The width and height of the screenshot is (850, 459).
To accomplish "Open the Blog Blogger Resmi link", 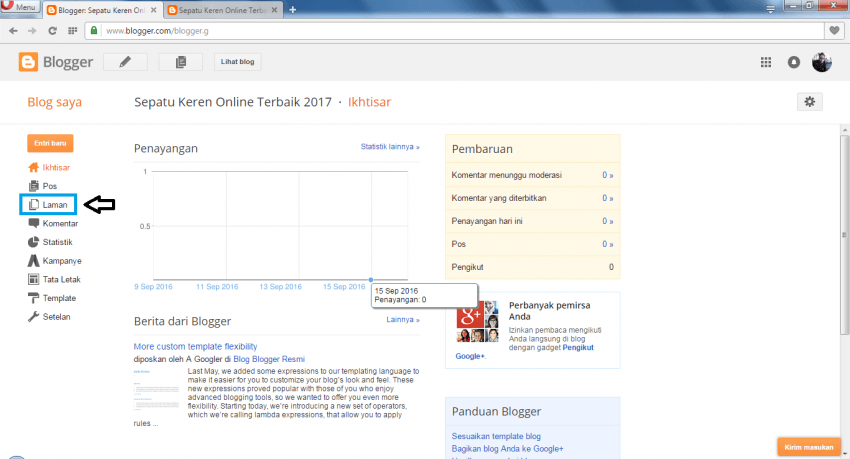I will 269,359.
